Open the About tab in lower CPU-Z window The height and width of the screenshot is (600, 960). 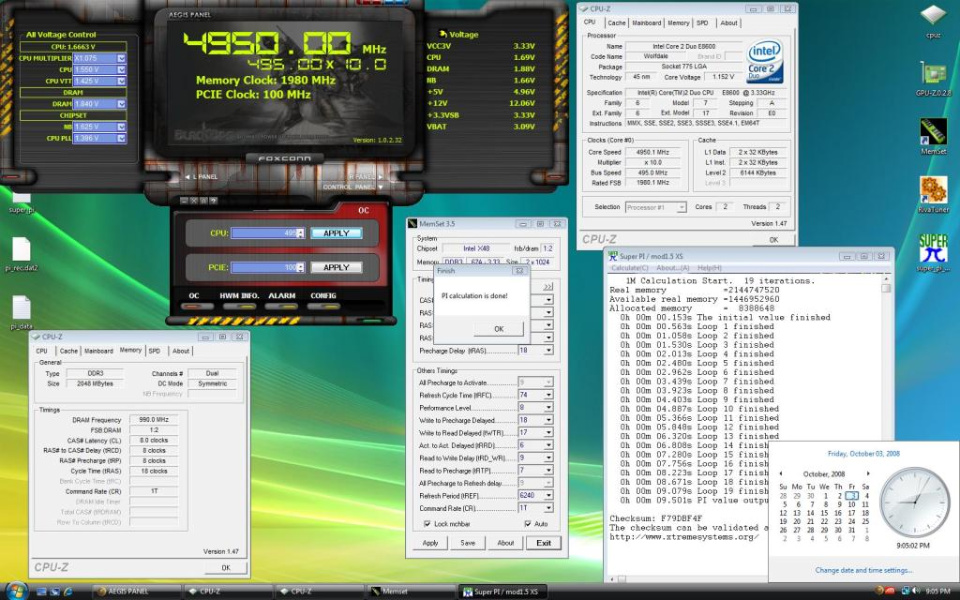pos(181,351)
